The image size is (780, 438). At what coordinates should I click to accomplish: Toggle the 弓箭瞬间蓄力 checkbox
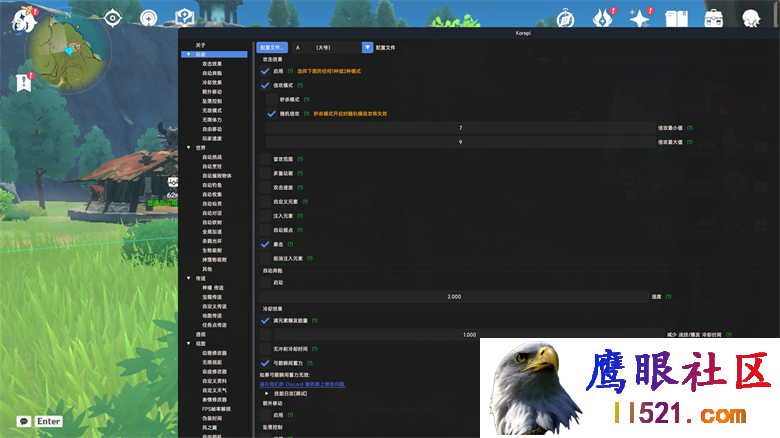pyautogui.click(x=265, y=363)
